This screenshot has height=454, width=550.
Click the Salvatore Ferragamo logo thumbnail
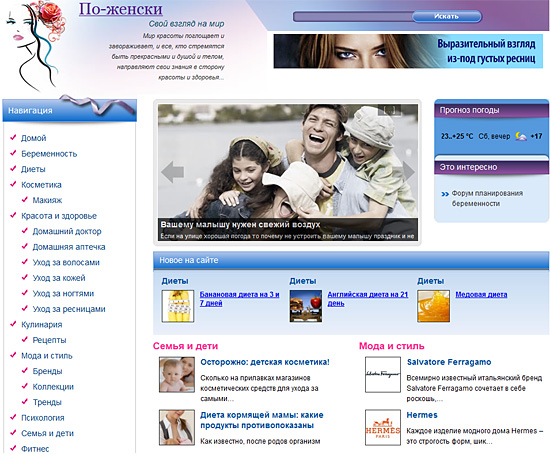[383, 375]
